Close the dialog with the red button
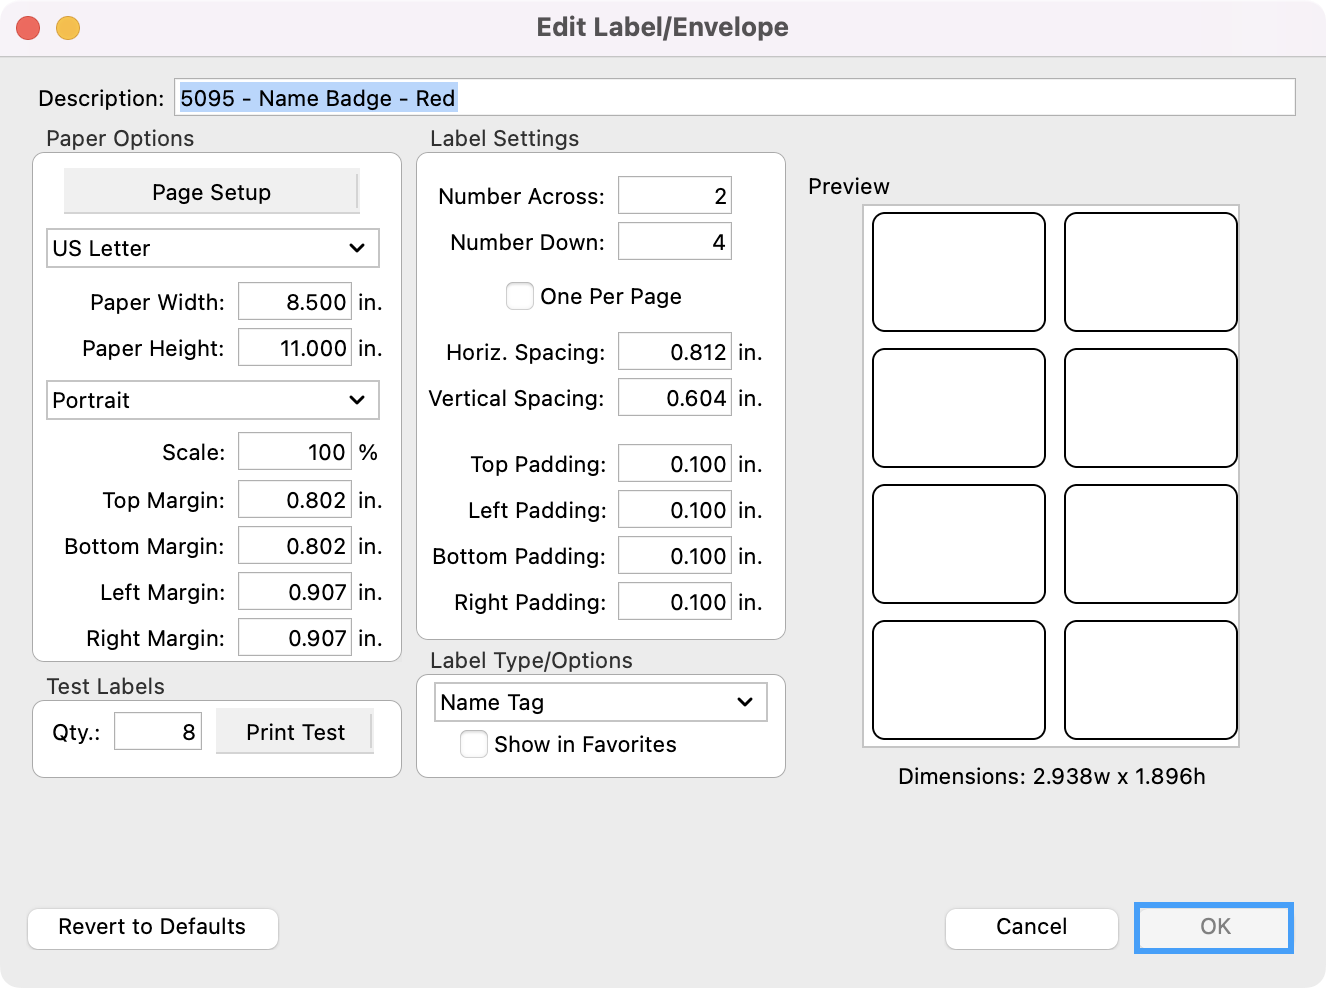Screen dimensions: 1326x988 [x=28, y=28]
